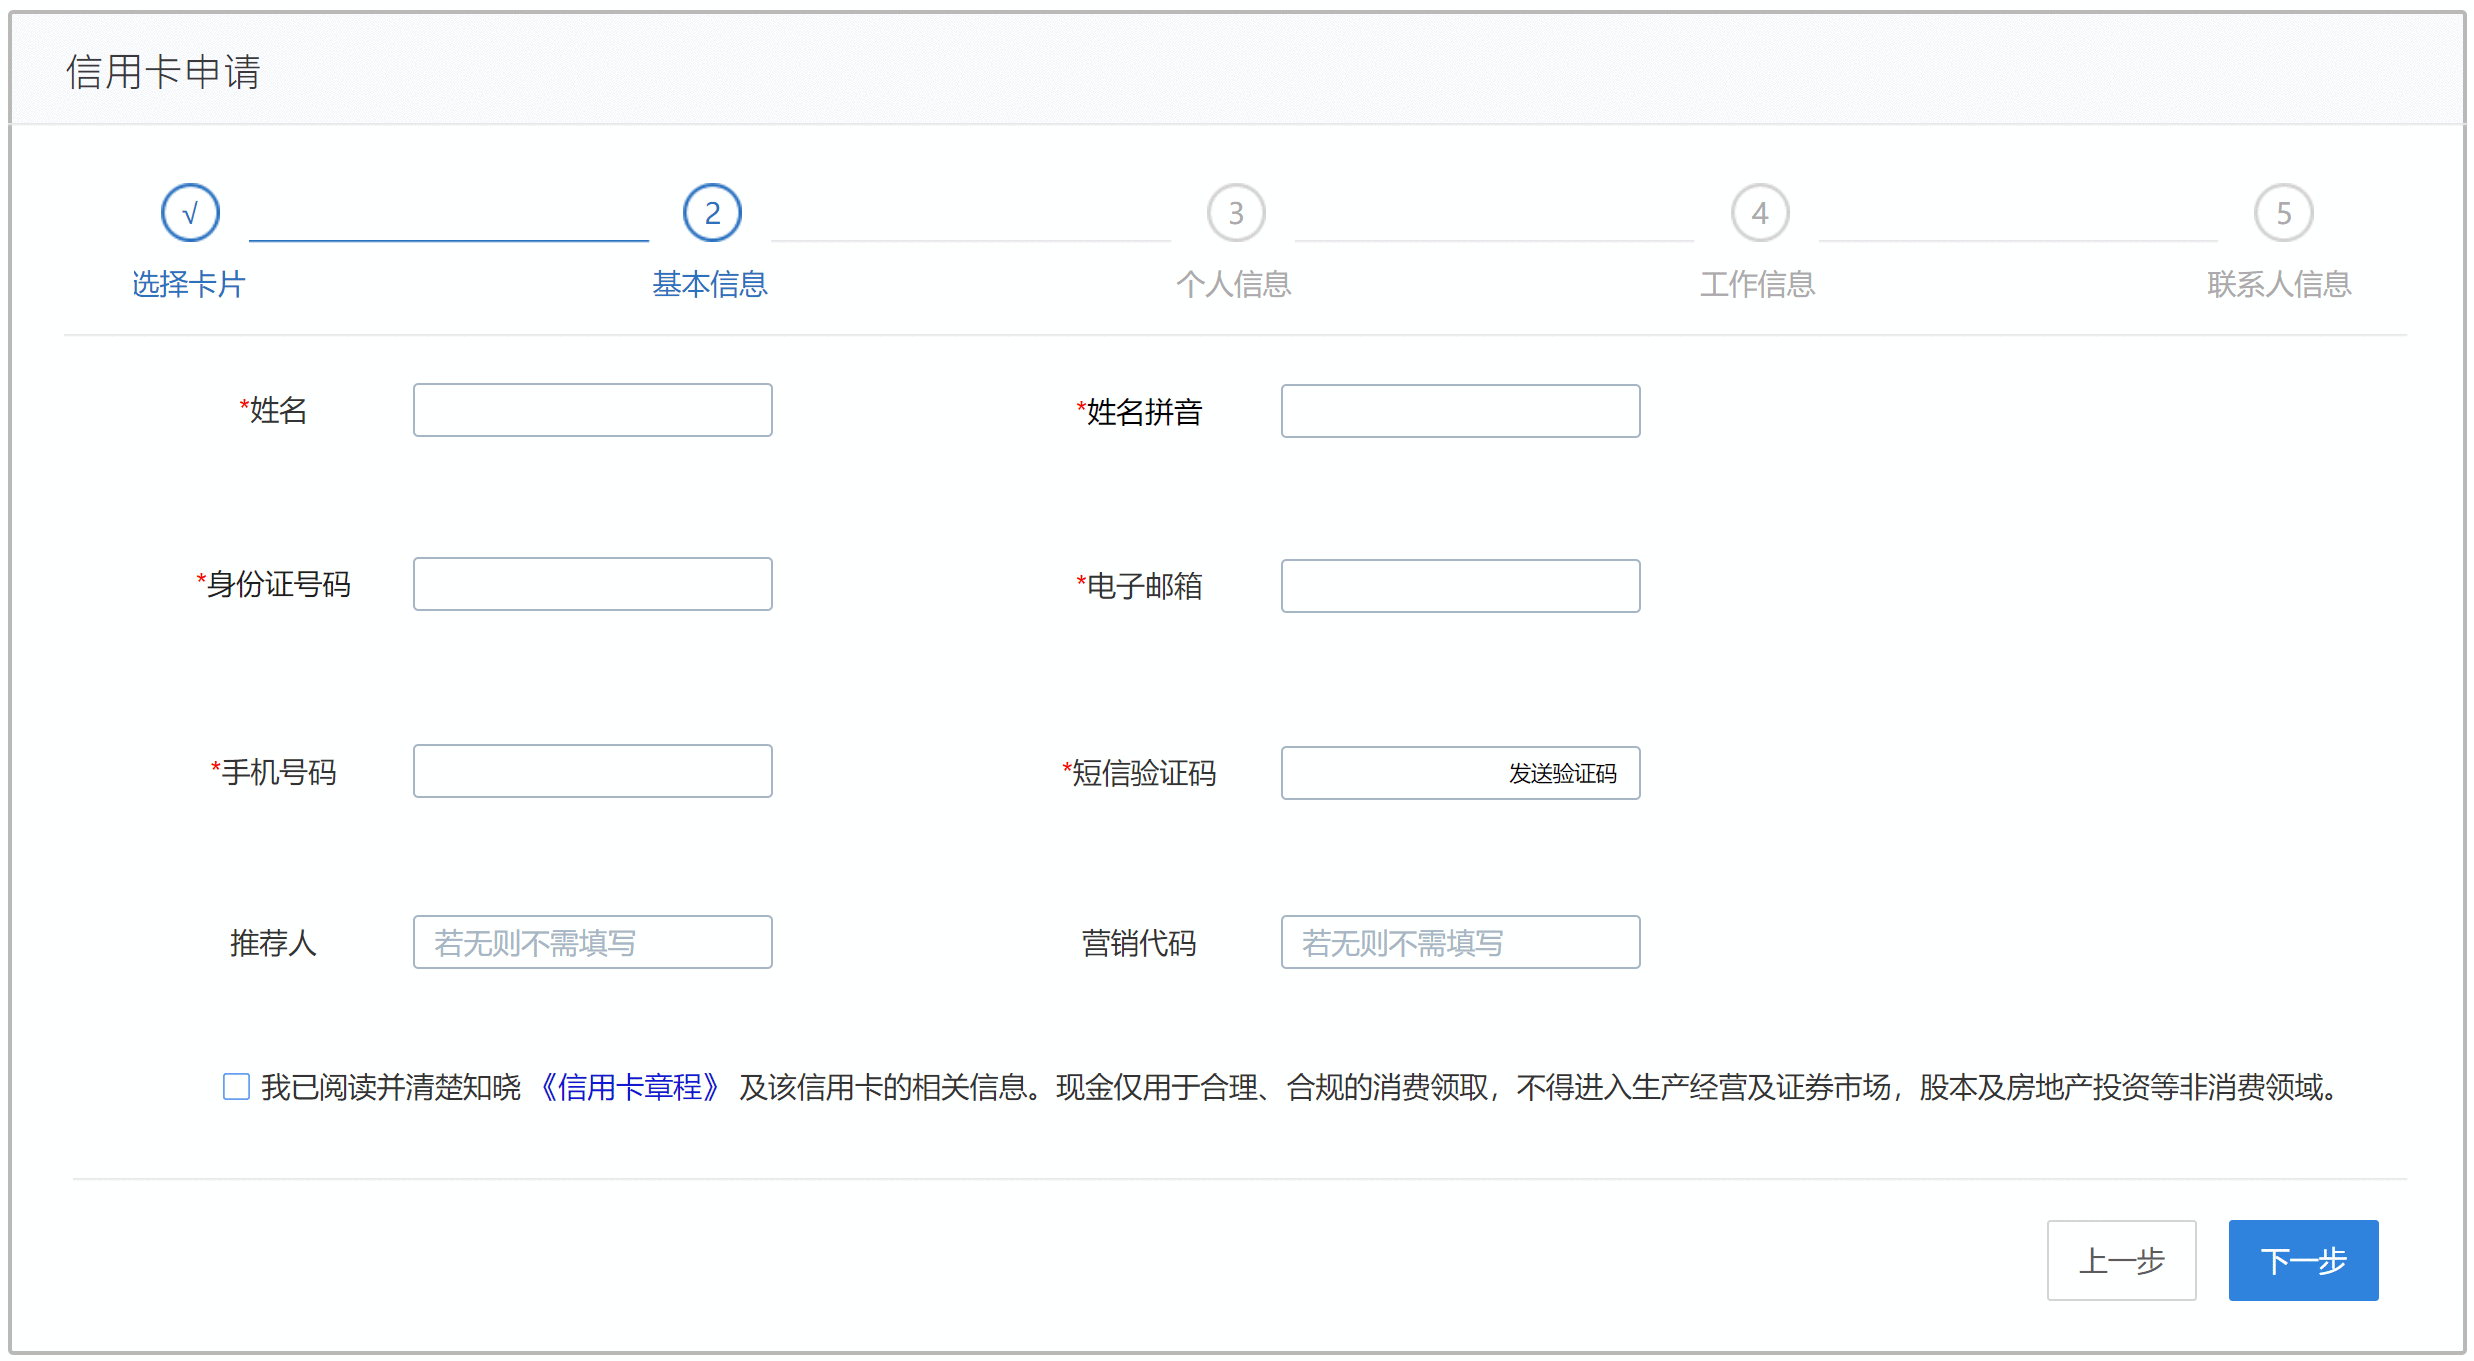Go back with 上一步 button

coord(2122,1260)
